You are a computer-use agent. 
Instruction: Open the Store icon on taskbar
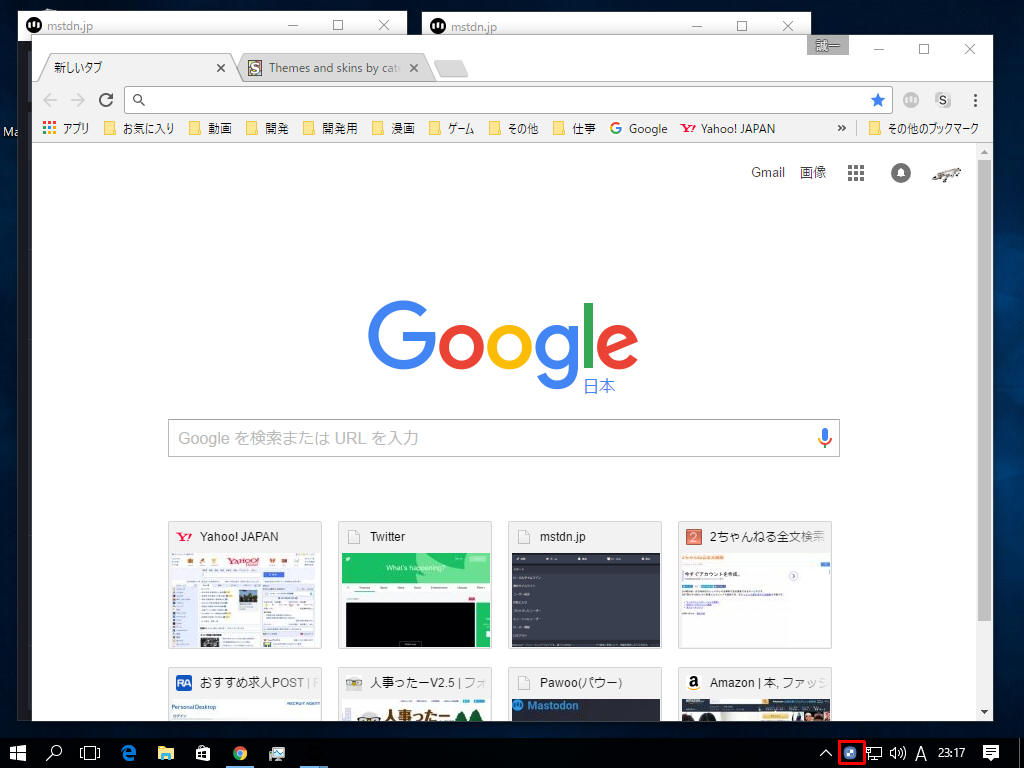203,753
